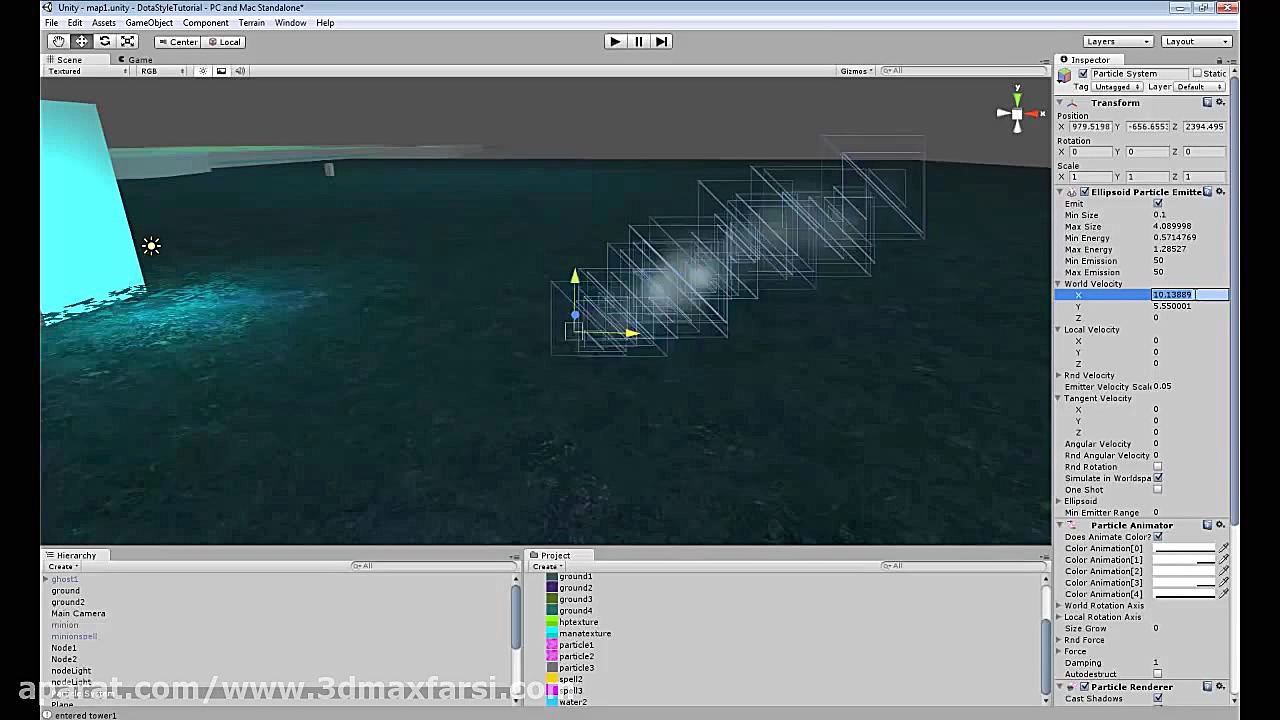Screen dimensions: 1280x720
Task: Open Color Animation[1] color swatch
Action: [1185, 560]
